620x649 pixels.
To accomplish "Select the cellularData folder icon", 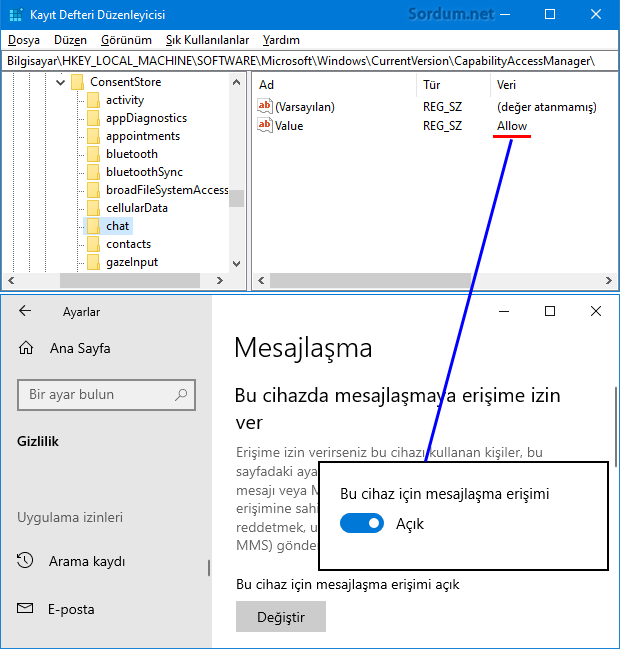I will pyautogui.click(x=93, y=208).
